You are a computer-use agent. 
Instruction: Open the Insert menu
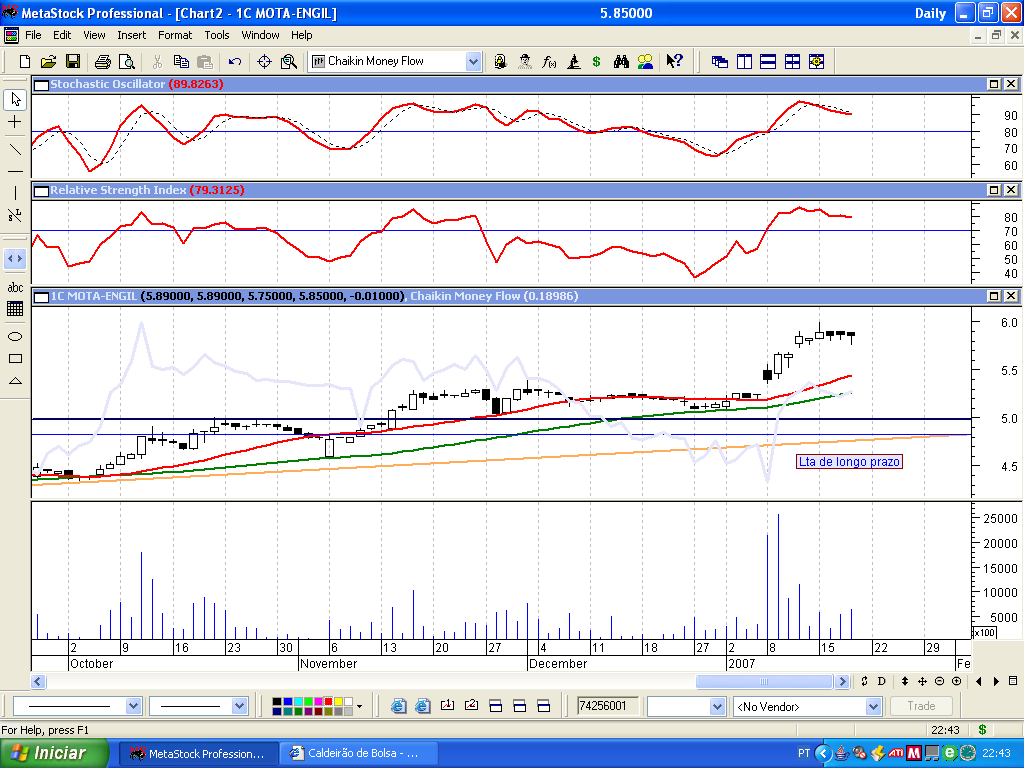(x=131, y=35)
